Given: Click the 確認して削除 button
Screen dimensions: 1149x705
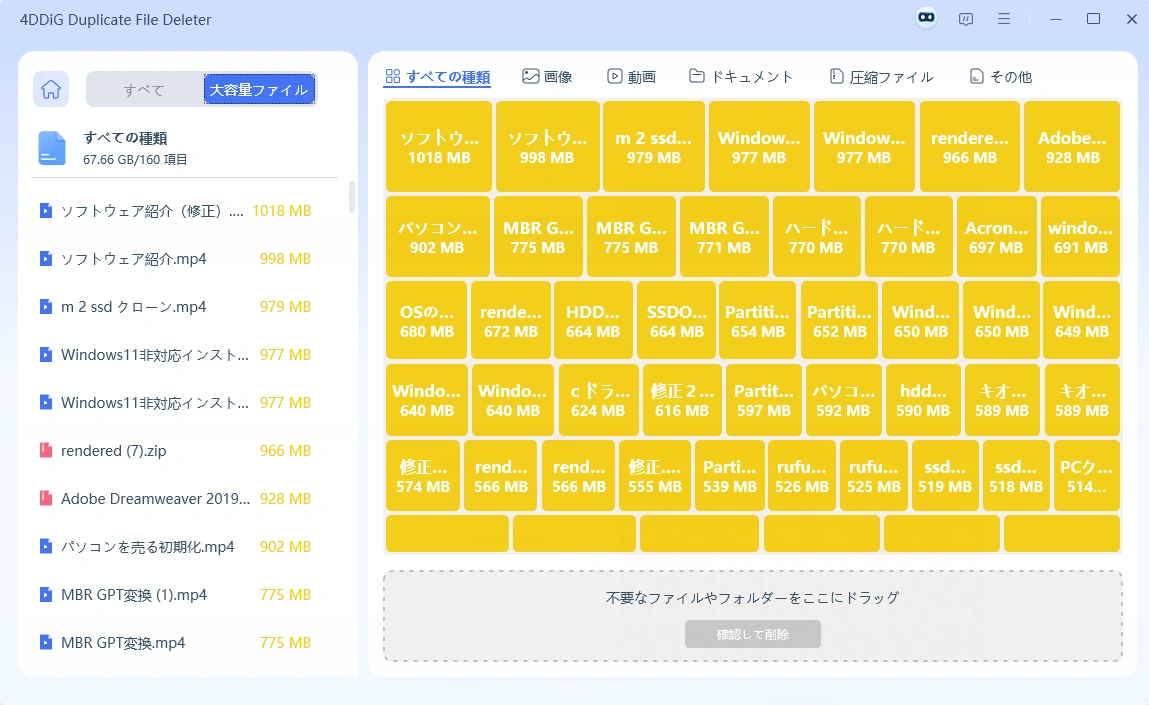Looking at the screenshot, I should click(x=753, y=634).
